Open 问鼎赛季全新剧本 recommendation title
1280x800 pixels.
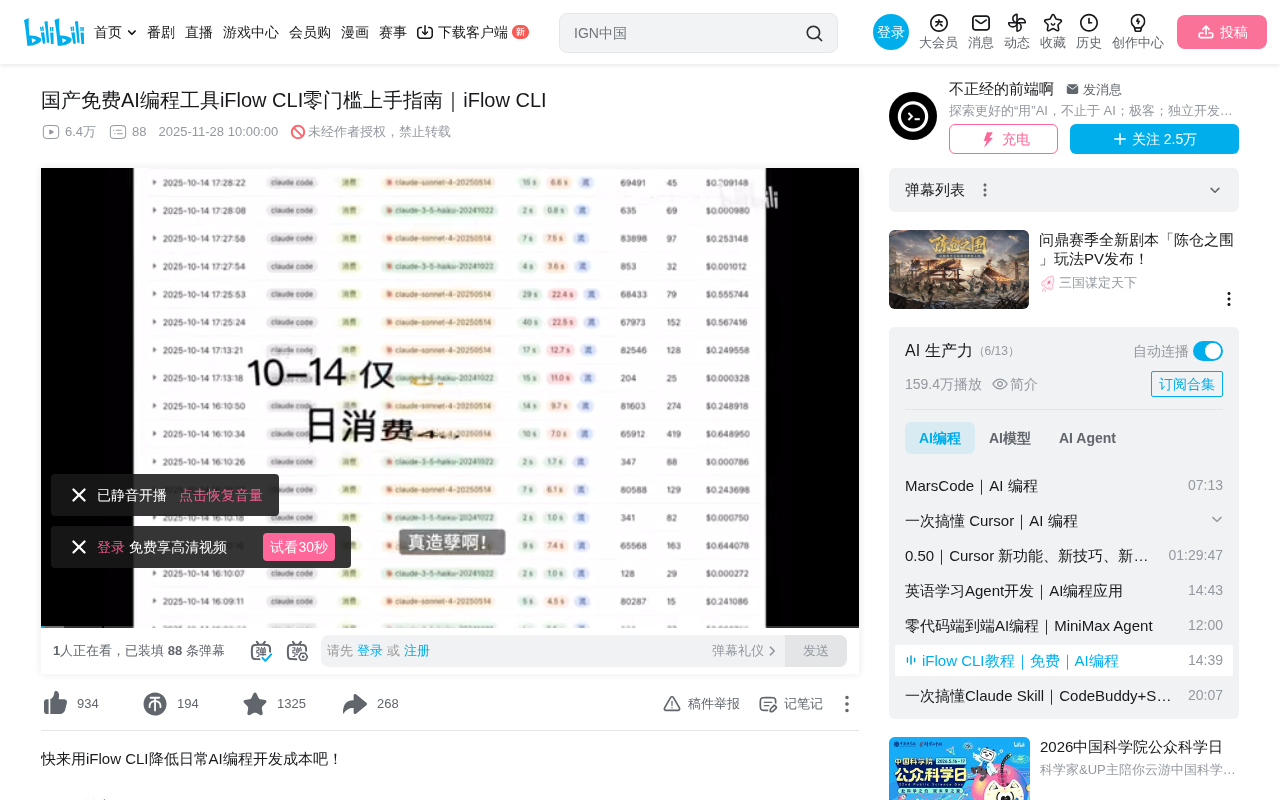(x=1136, y=249)
